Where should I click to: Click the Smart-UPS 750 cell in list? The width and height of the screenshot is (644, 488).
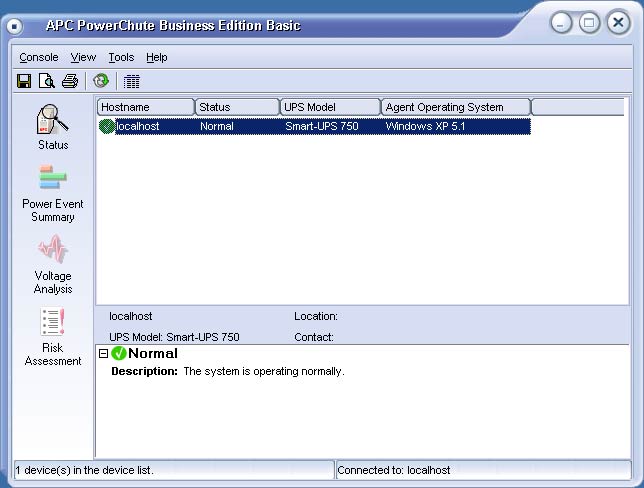pos(322,126)
